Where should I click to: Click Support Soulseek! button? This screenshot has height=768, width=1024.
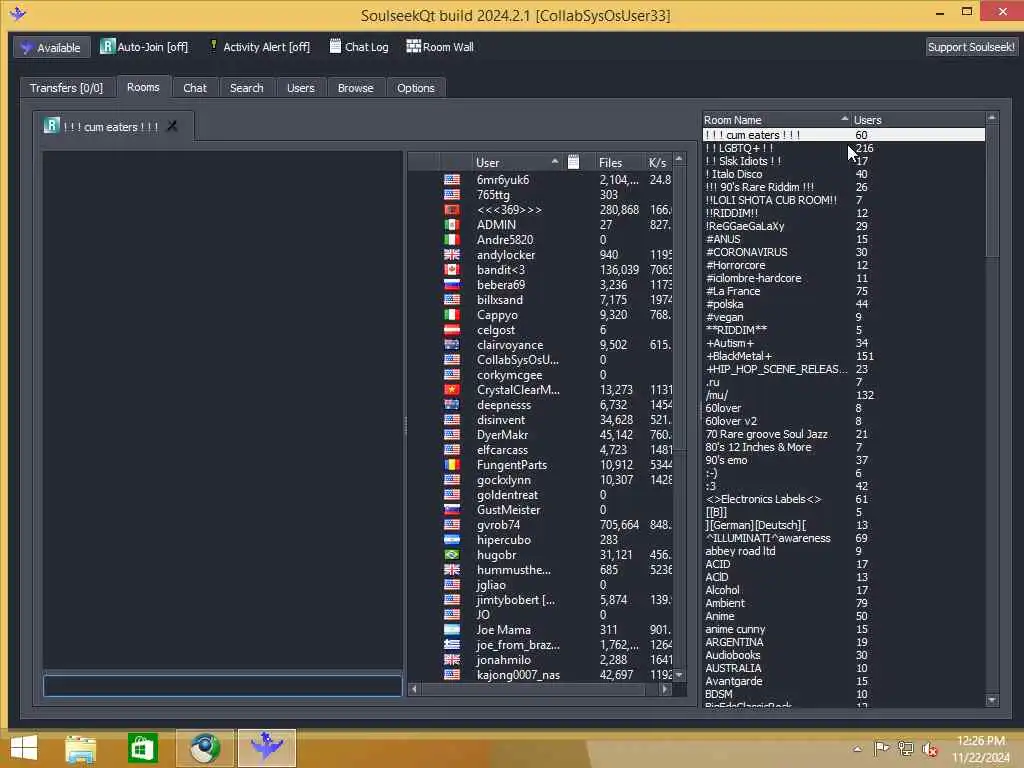(x=970, y=47)
